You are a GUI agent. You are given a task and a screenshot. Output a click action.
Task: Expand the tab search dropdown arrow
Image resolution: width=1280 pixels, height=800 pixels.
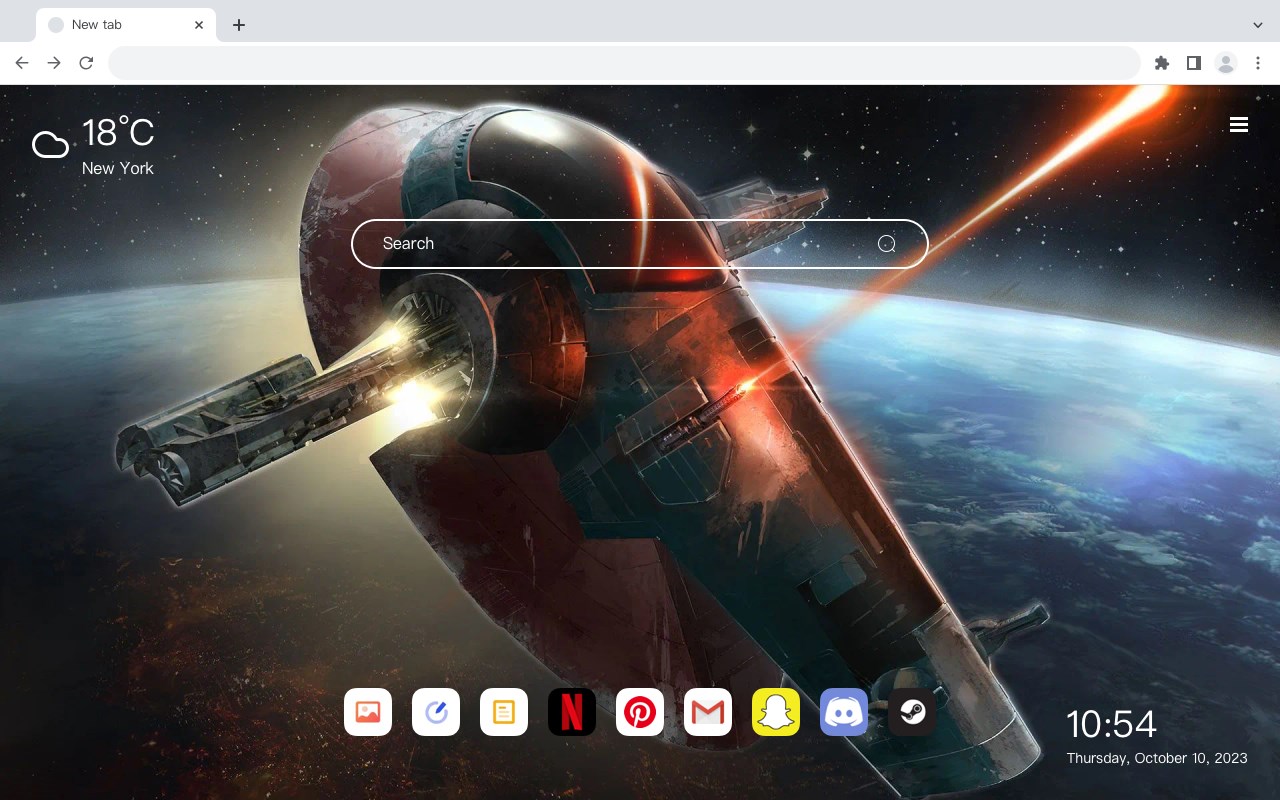[1258, 25]
